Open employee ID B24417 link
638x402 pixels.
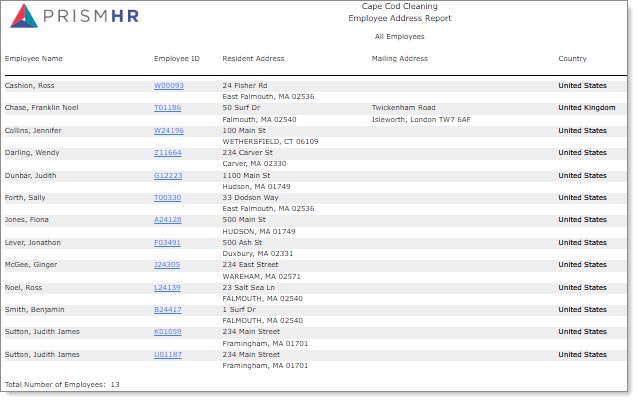pos(168,310)
